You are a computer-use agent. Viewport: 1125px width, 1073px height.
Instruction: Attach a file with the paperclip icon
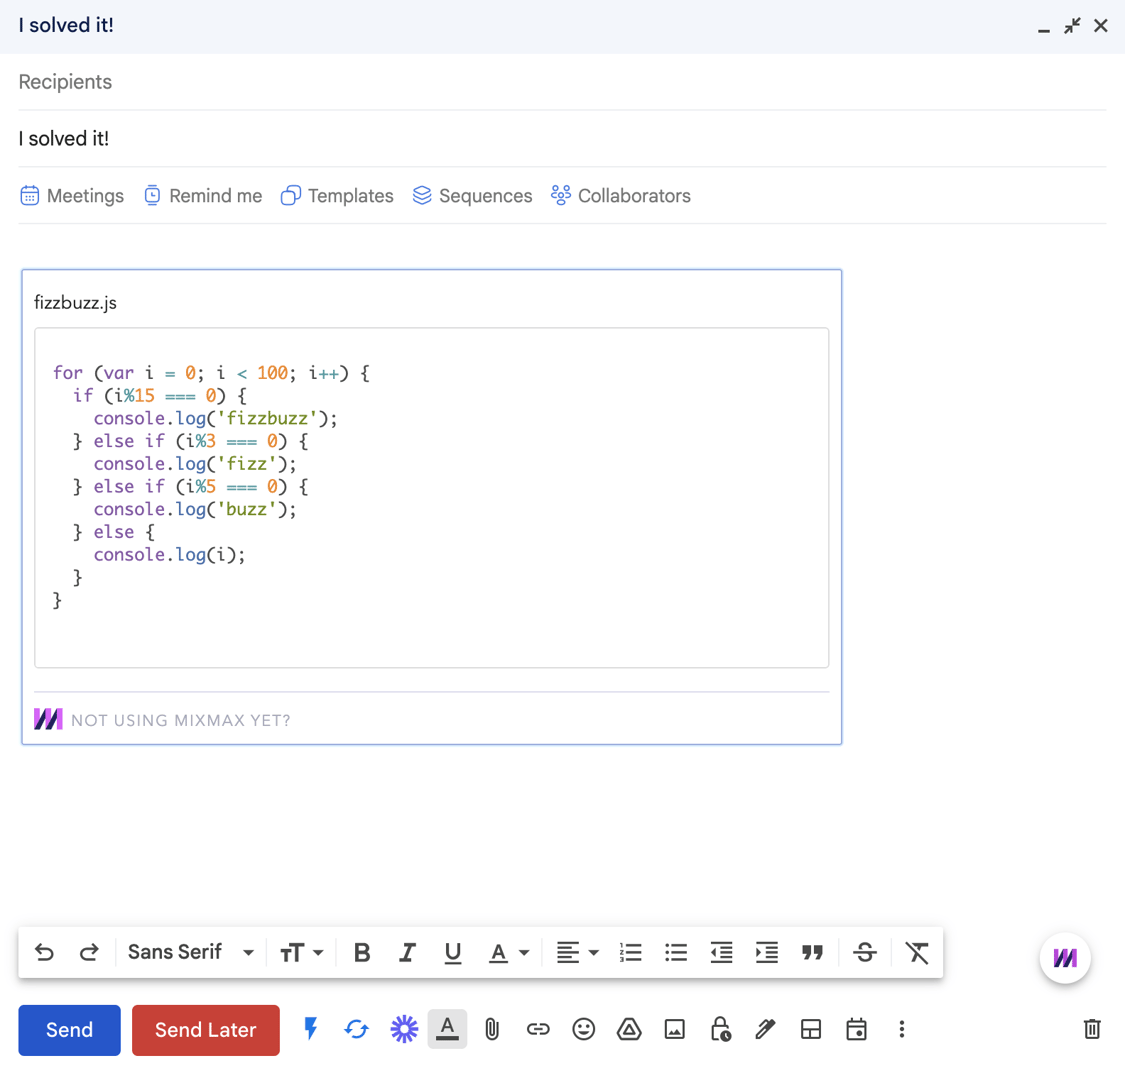click(x=491, y=1029)
